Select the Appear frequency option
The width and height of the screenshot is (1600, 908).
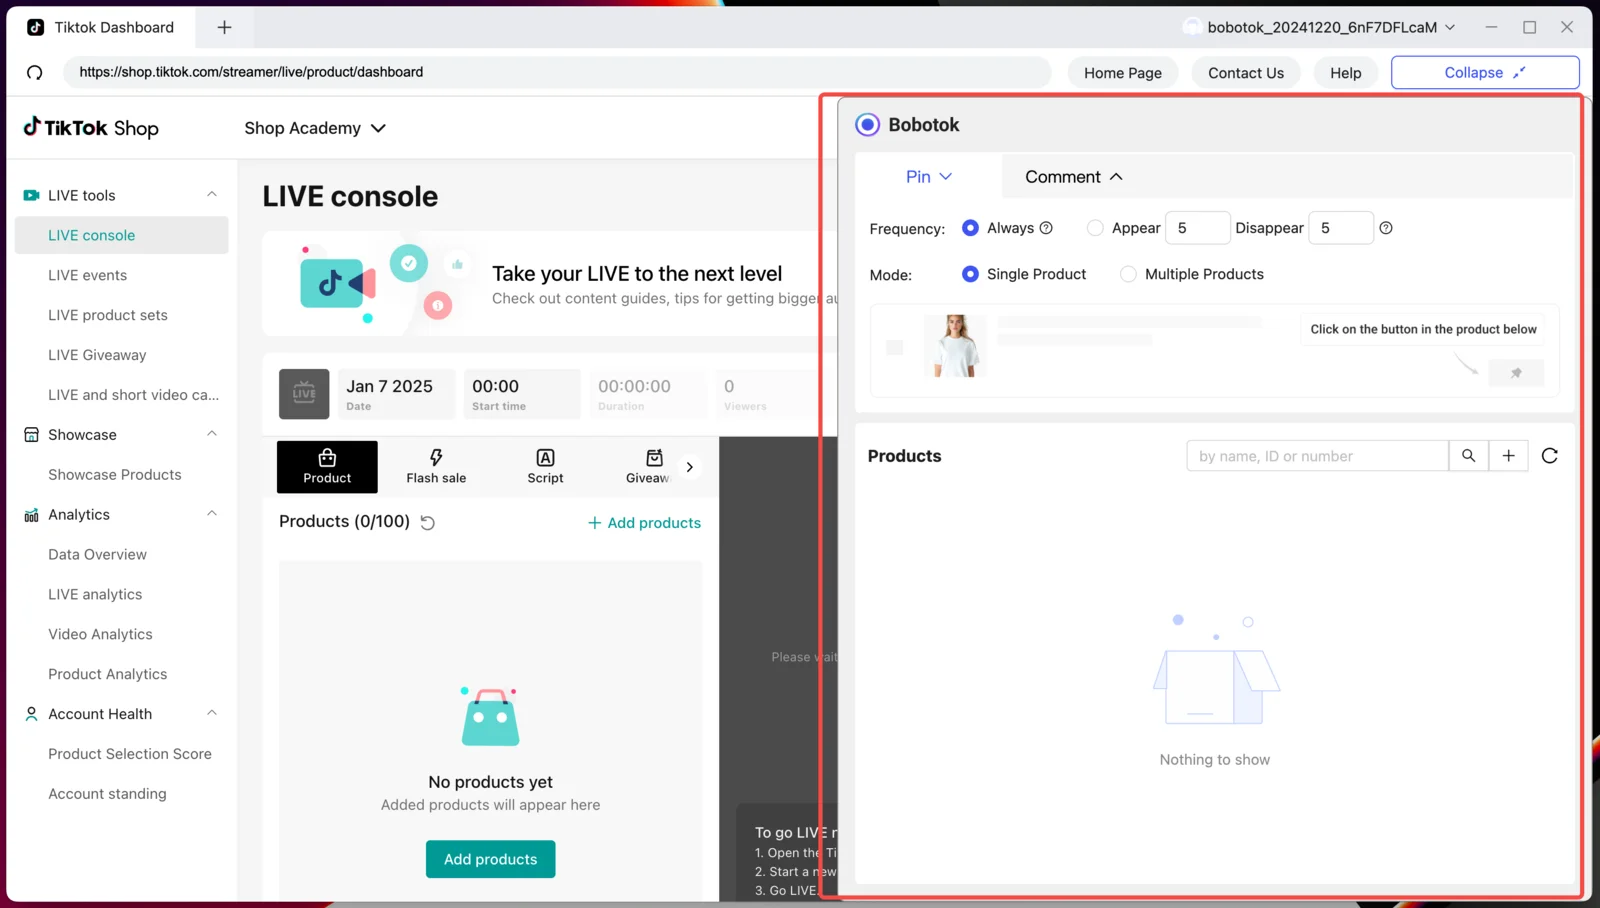1095,228
